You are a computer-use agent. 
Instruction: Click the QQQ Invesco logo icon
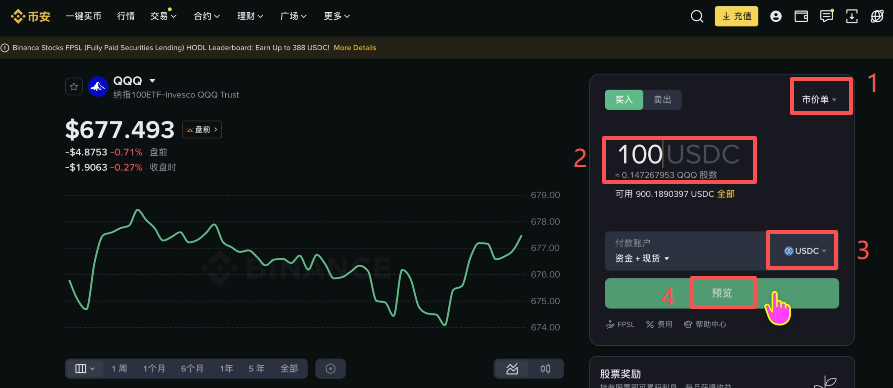tap(98, 87)
